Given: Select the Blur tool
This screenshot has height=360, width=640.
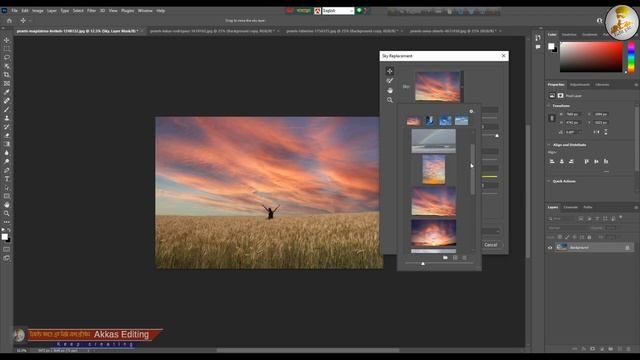Looking at the screenshot, I should (x=7, y=153).
